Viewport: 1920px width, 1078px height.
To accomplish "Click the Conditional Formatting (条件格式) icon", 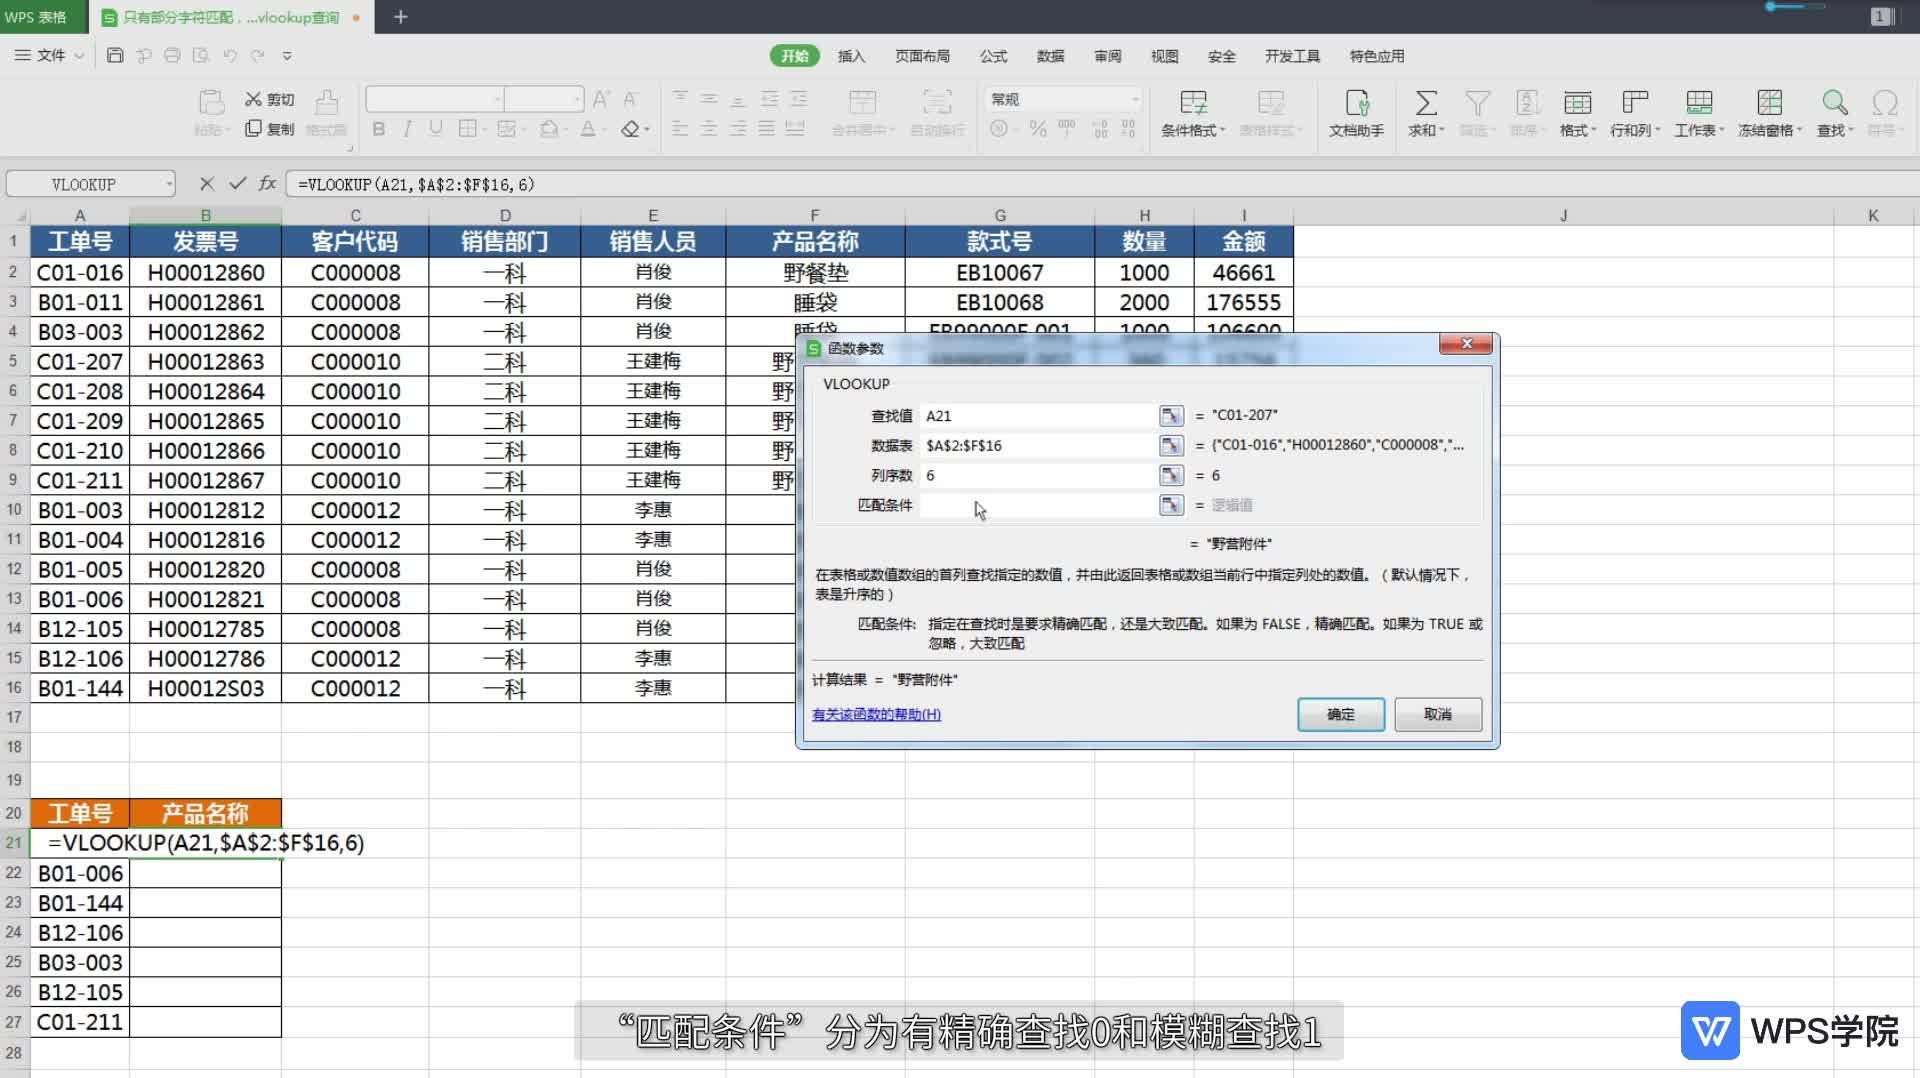I will tap(1193, 102).
